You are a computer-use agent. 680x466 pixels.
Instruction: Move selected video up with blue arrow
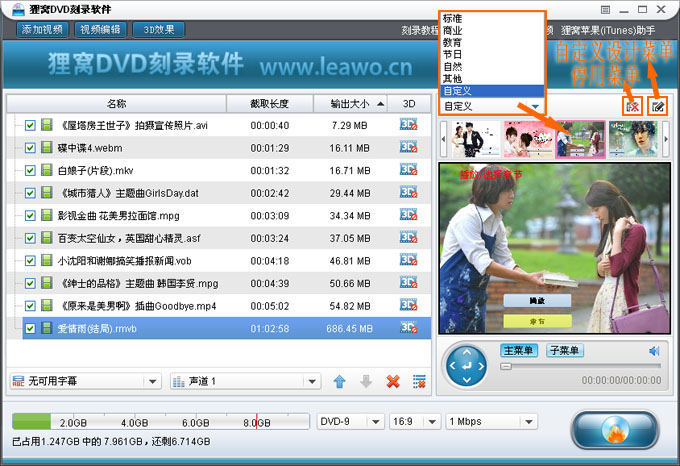[x=340, y=381]
